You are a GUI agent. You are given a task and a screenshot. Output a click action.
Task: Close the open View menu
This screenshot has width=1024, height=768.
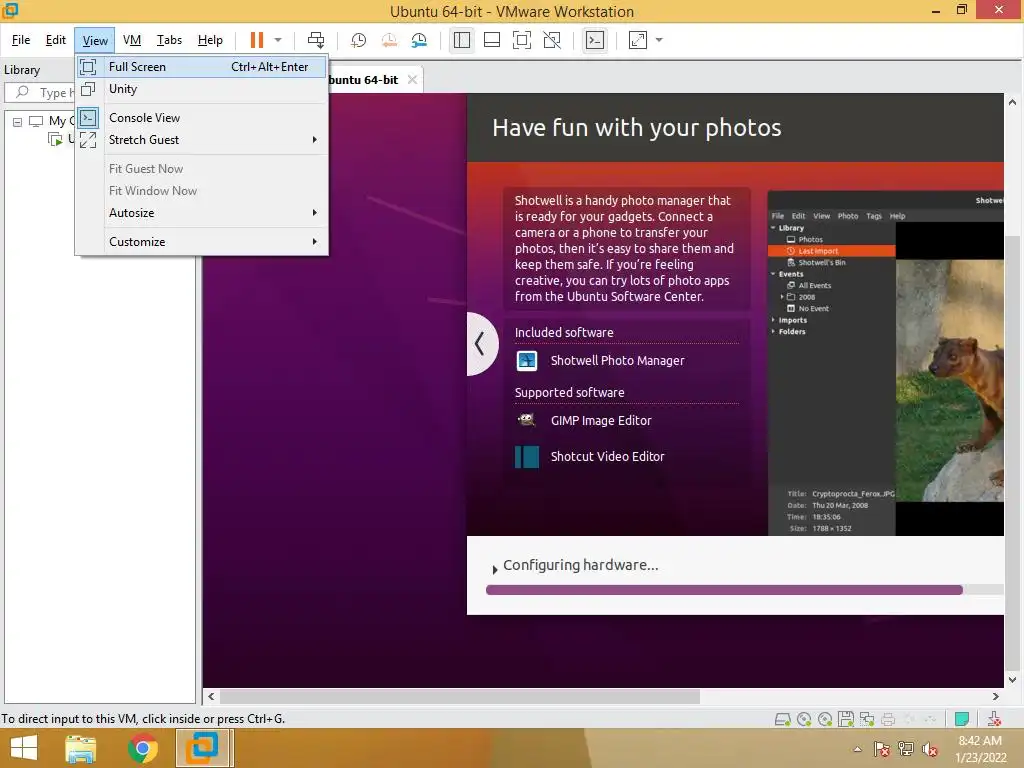[x=95, y=40]
